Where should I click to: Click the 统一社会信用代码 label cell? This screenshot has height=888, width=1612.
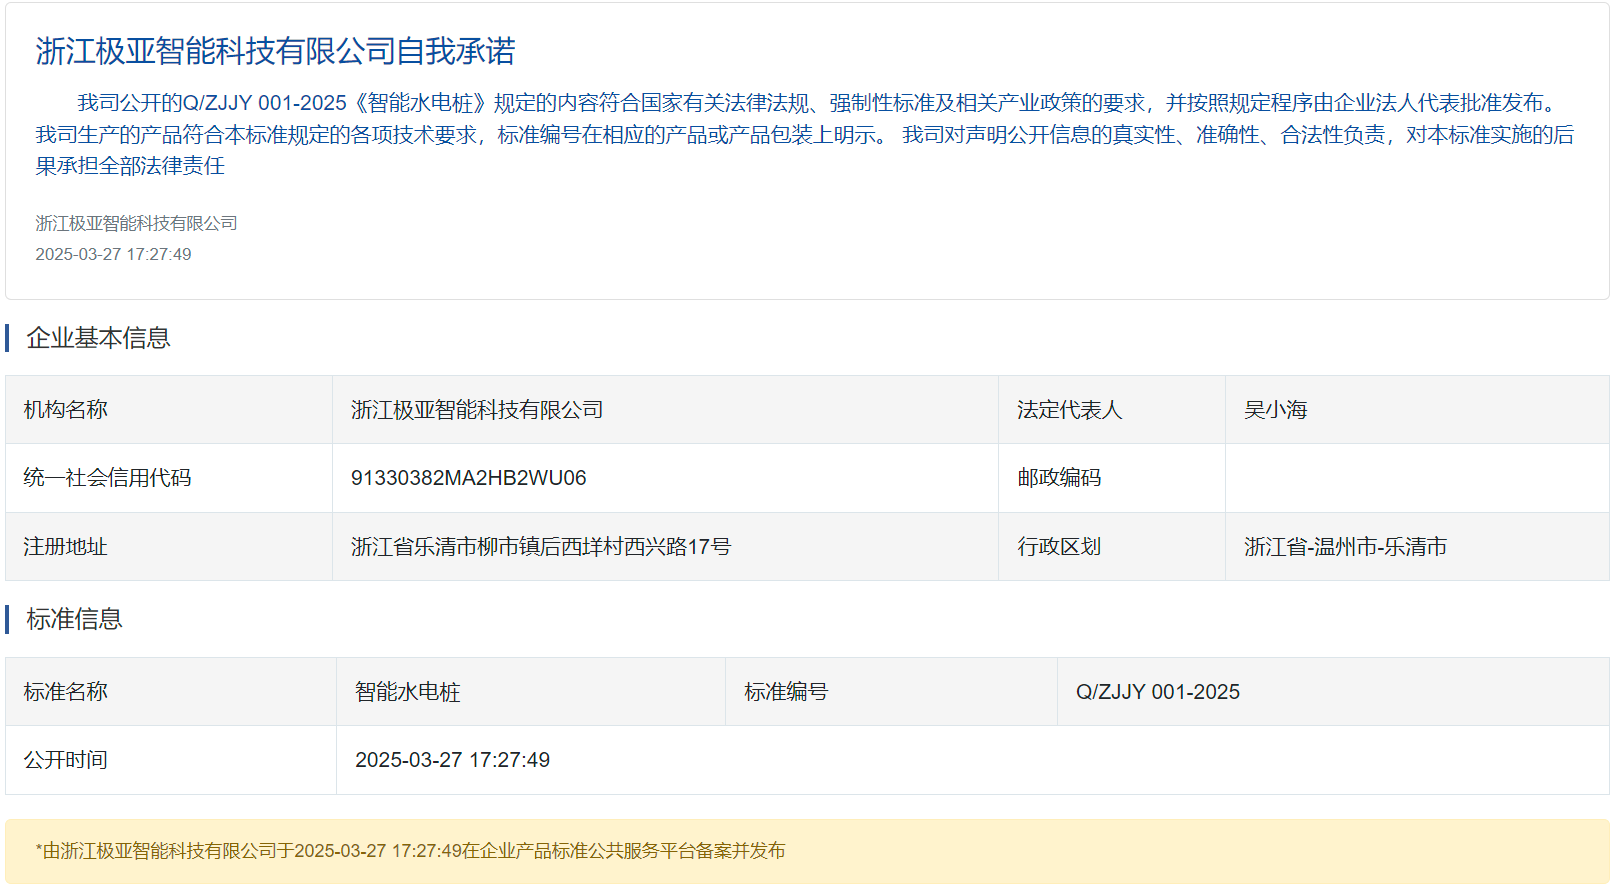click(x=107, y=478)
